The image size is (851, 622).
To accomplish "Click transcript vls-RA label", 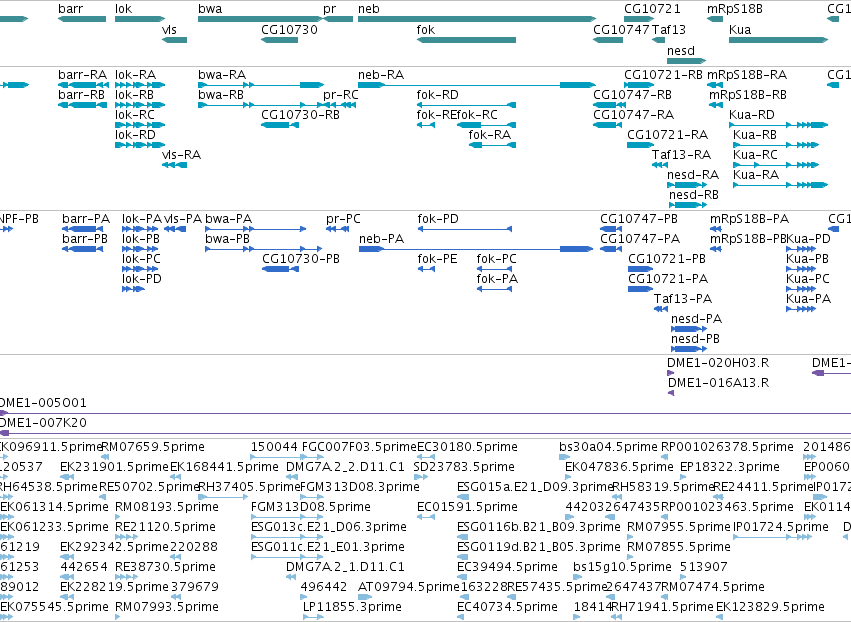I will click(x=181, y=155).
